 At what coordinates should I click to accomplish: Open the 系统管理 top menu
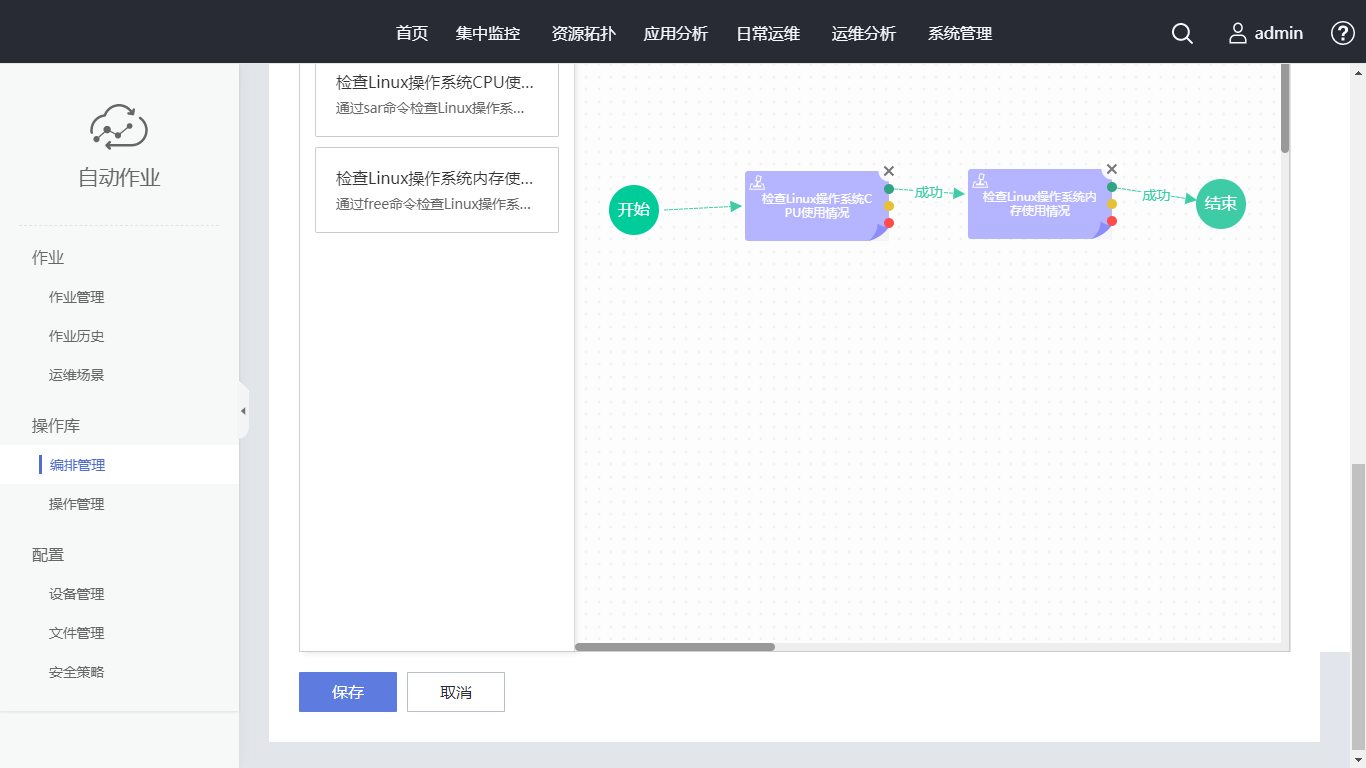(960, 33)
